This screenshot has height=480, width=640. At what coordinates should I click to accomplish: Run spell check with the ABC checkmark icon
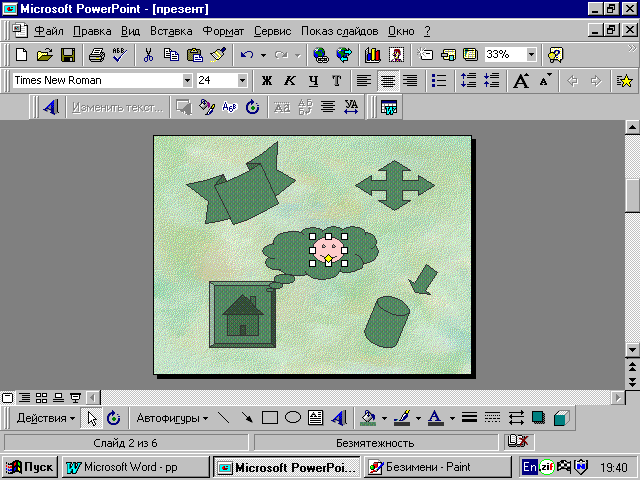(x=120, y=54)
